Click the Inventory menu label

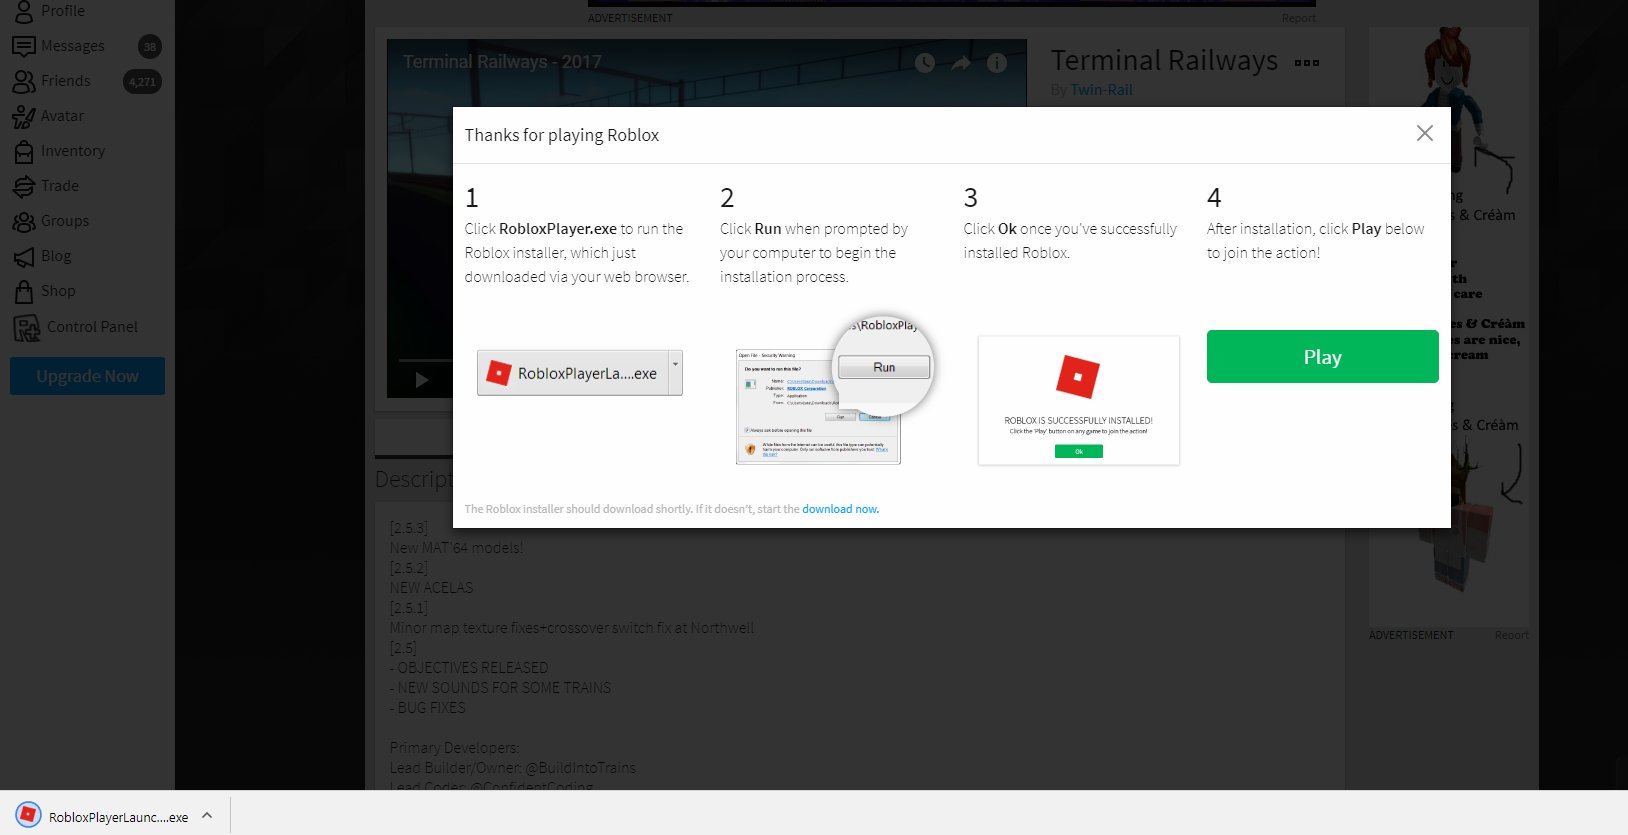click(72, 151)
